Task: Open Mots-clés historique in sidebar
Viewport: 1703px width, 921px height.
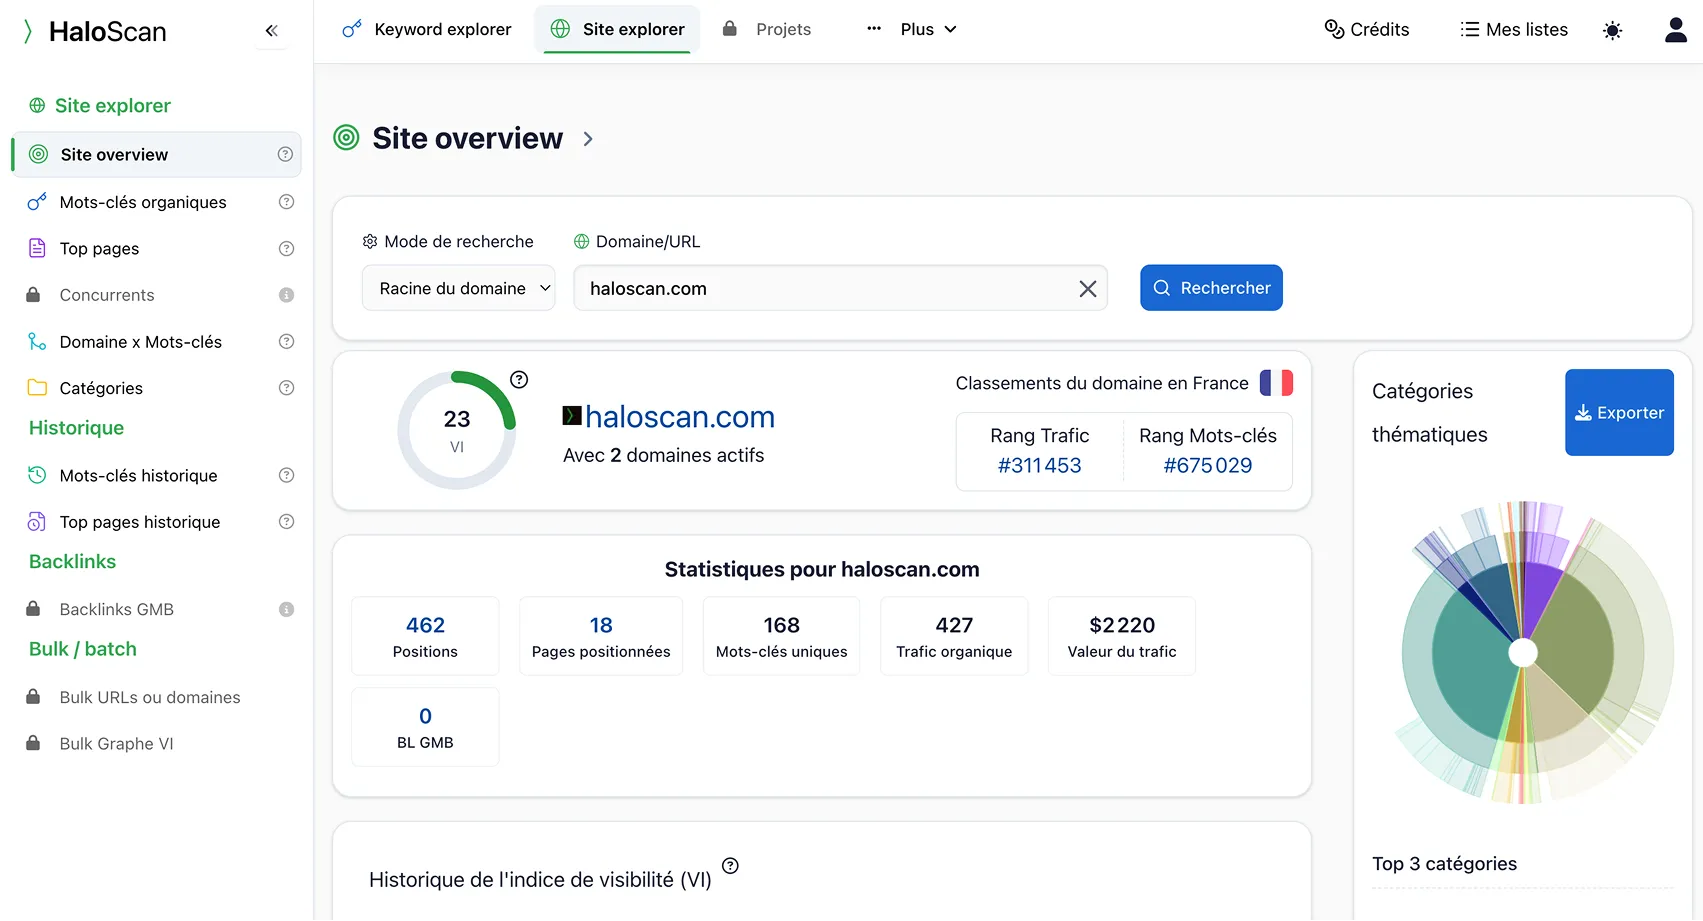Action: [138, 475]
